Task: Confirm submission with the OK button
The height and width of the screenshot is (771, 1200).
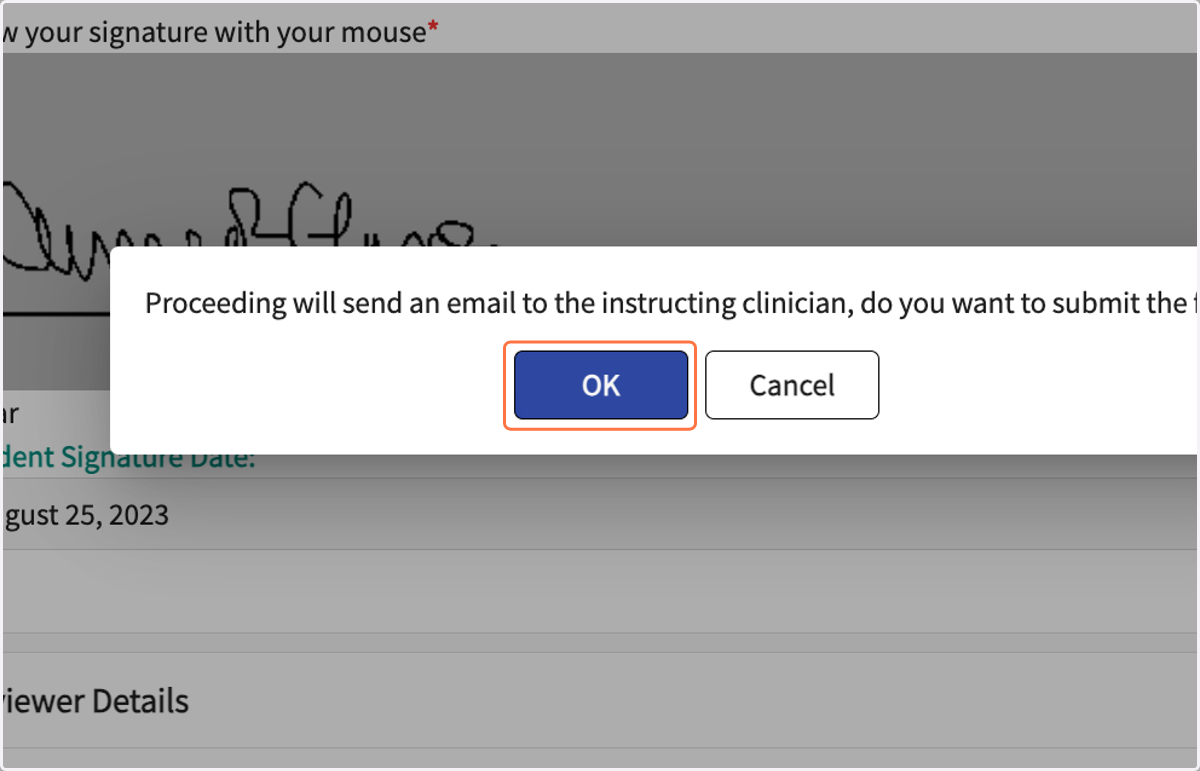Action: [600, 385]
